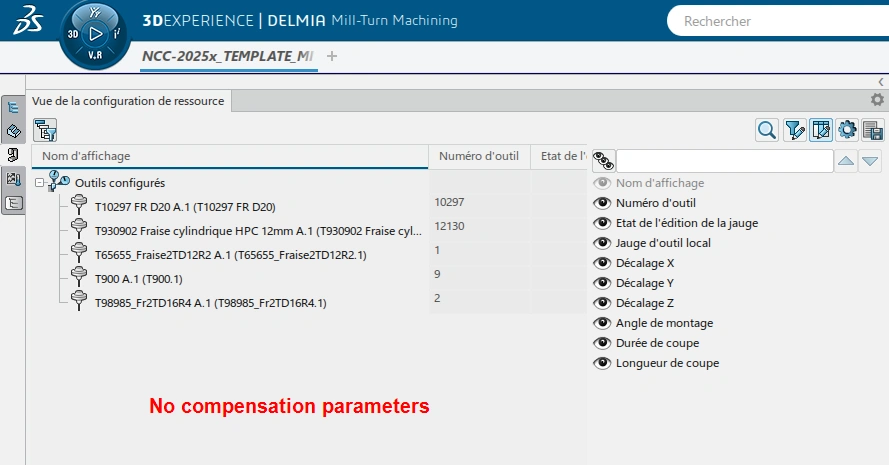889x465 pixels.
Task: Click the show/hide all columns icon
Action: tap(603, 160)
